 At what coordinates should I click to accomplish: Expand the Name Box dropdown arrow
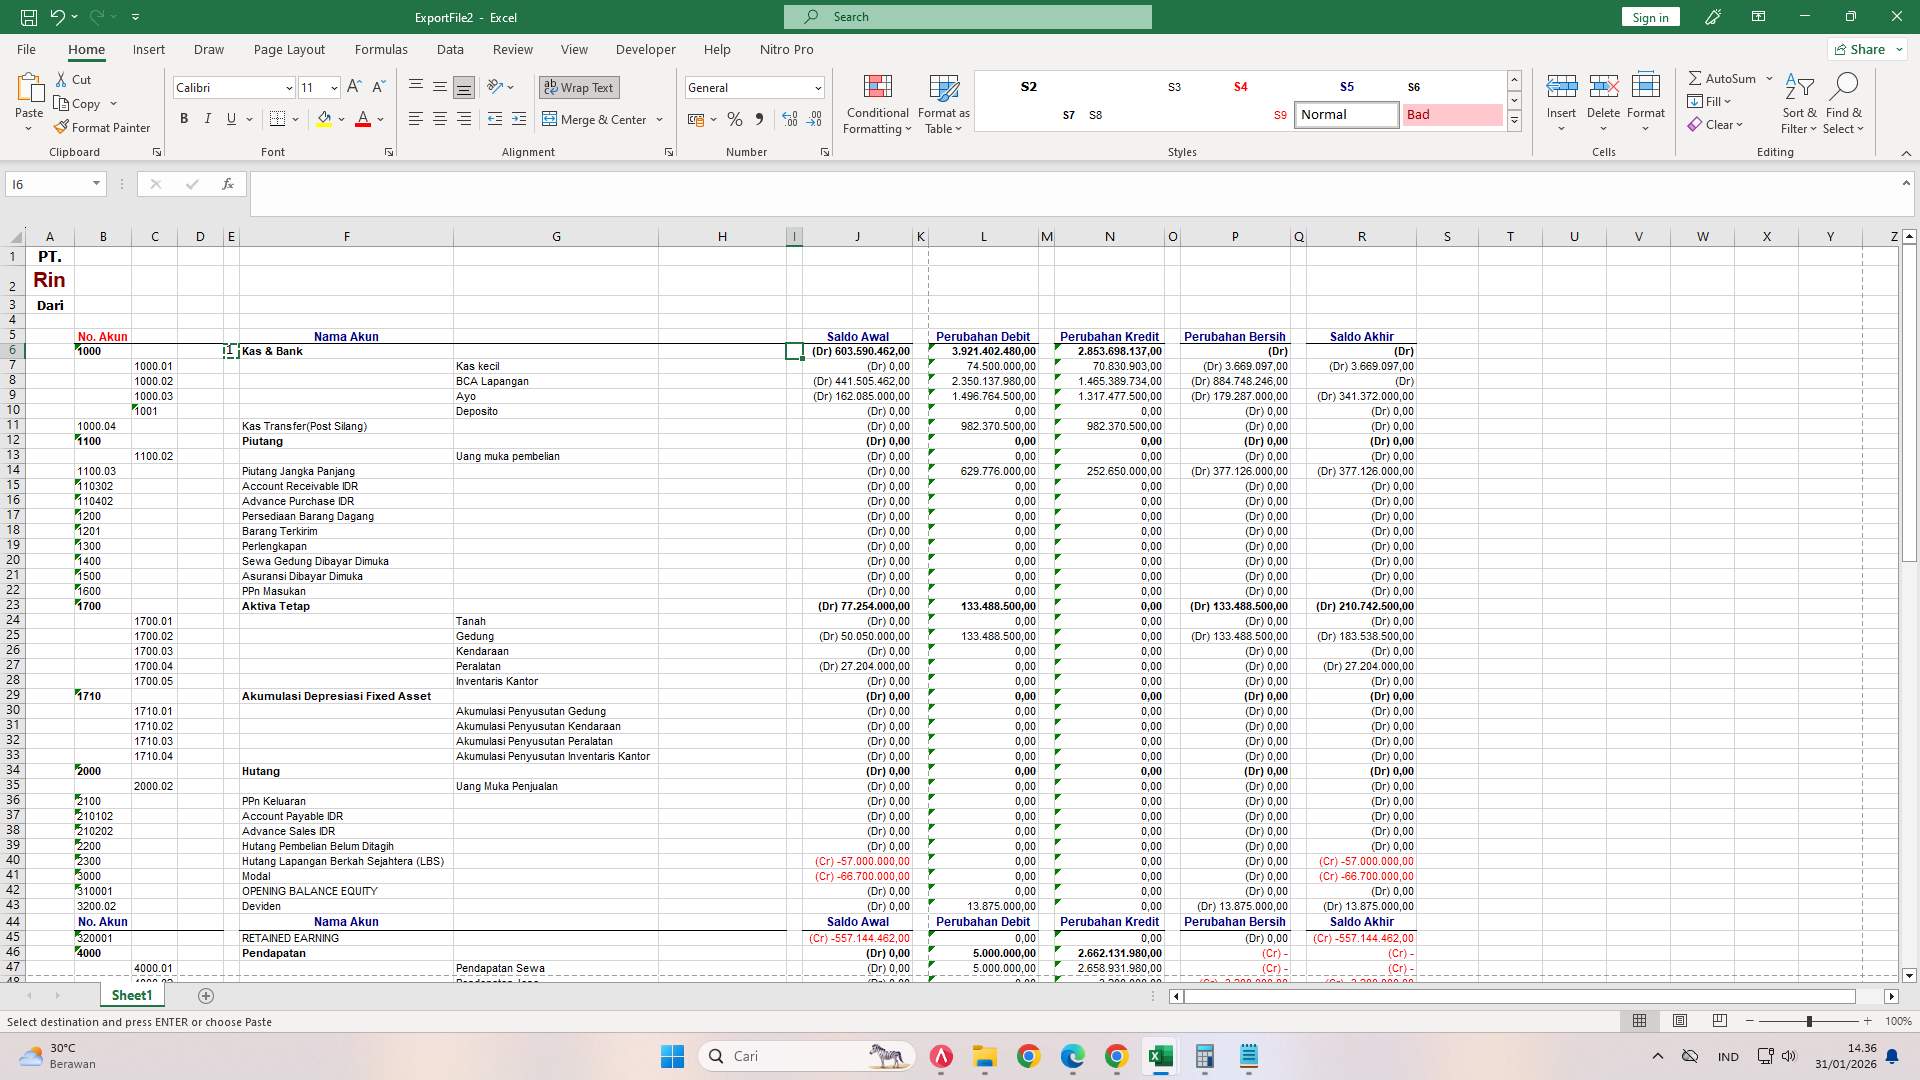(x=96, y=184)
